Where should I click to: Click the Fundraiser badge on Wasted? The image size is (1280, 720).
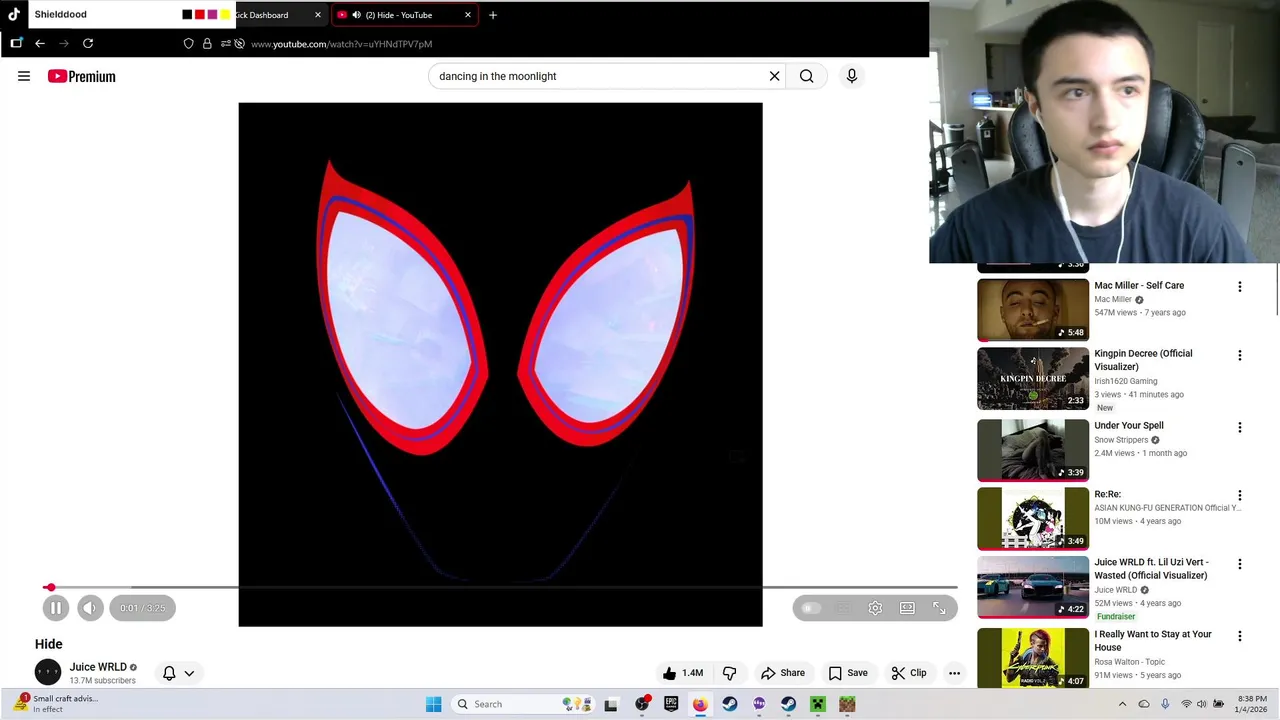coord(1116,616)
